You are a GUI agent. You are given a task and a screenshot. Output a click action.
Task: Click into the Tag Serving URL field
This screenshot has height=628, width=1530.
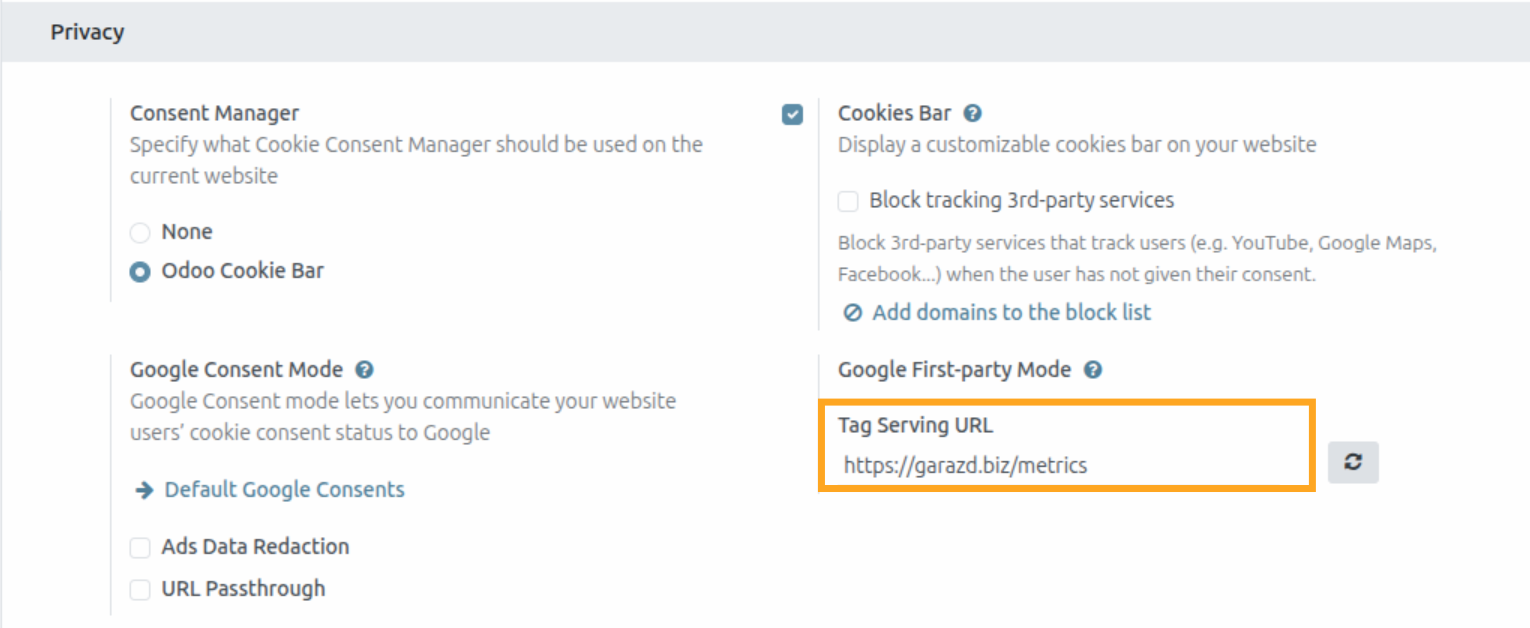click(x=1065, y=465)
